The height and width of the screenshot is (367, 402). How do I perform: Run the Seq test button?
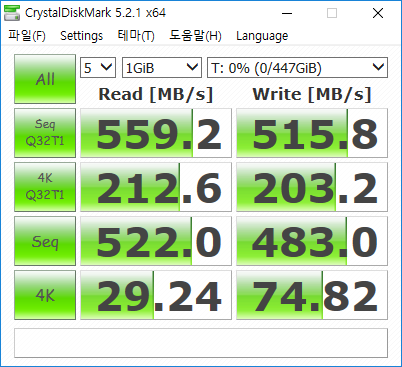tap(45, 241)
